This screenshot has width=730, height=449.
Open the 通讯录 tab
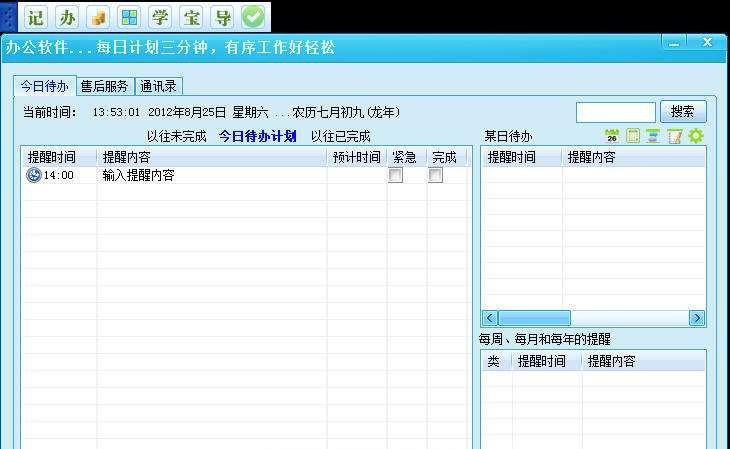pyautogui.click(x=158, y=86)
